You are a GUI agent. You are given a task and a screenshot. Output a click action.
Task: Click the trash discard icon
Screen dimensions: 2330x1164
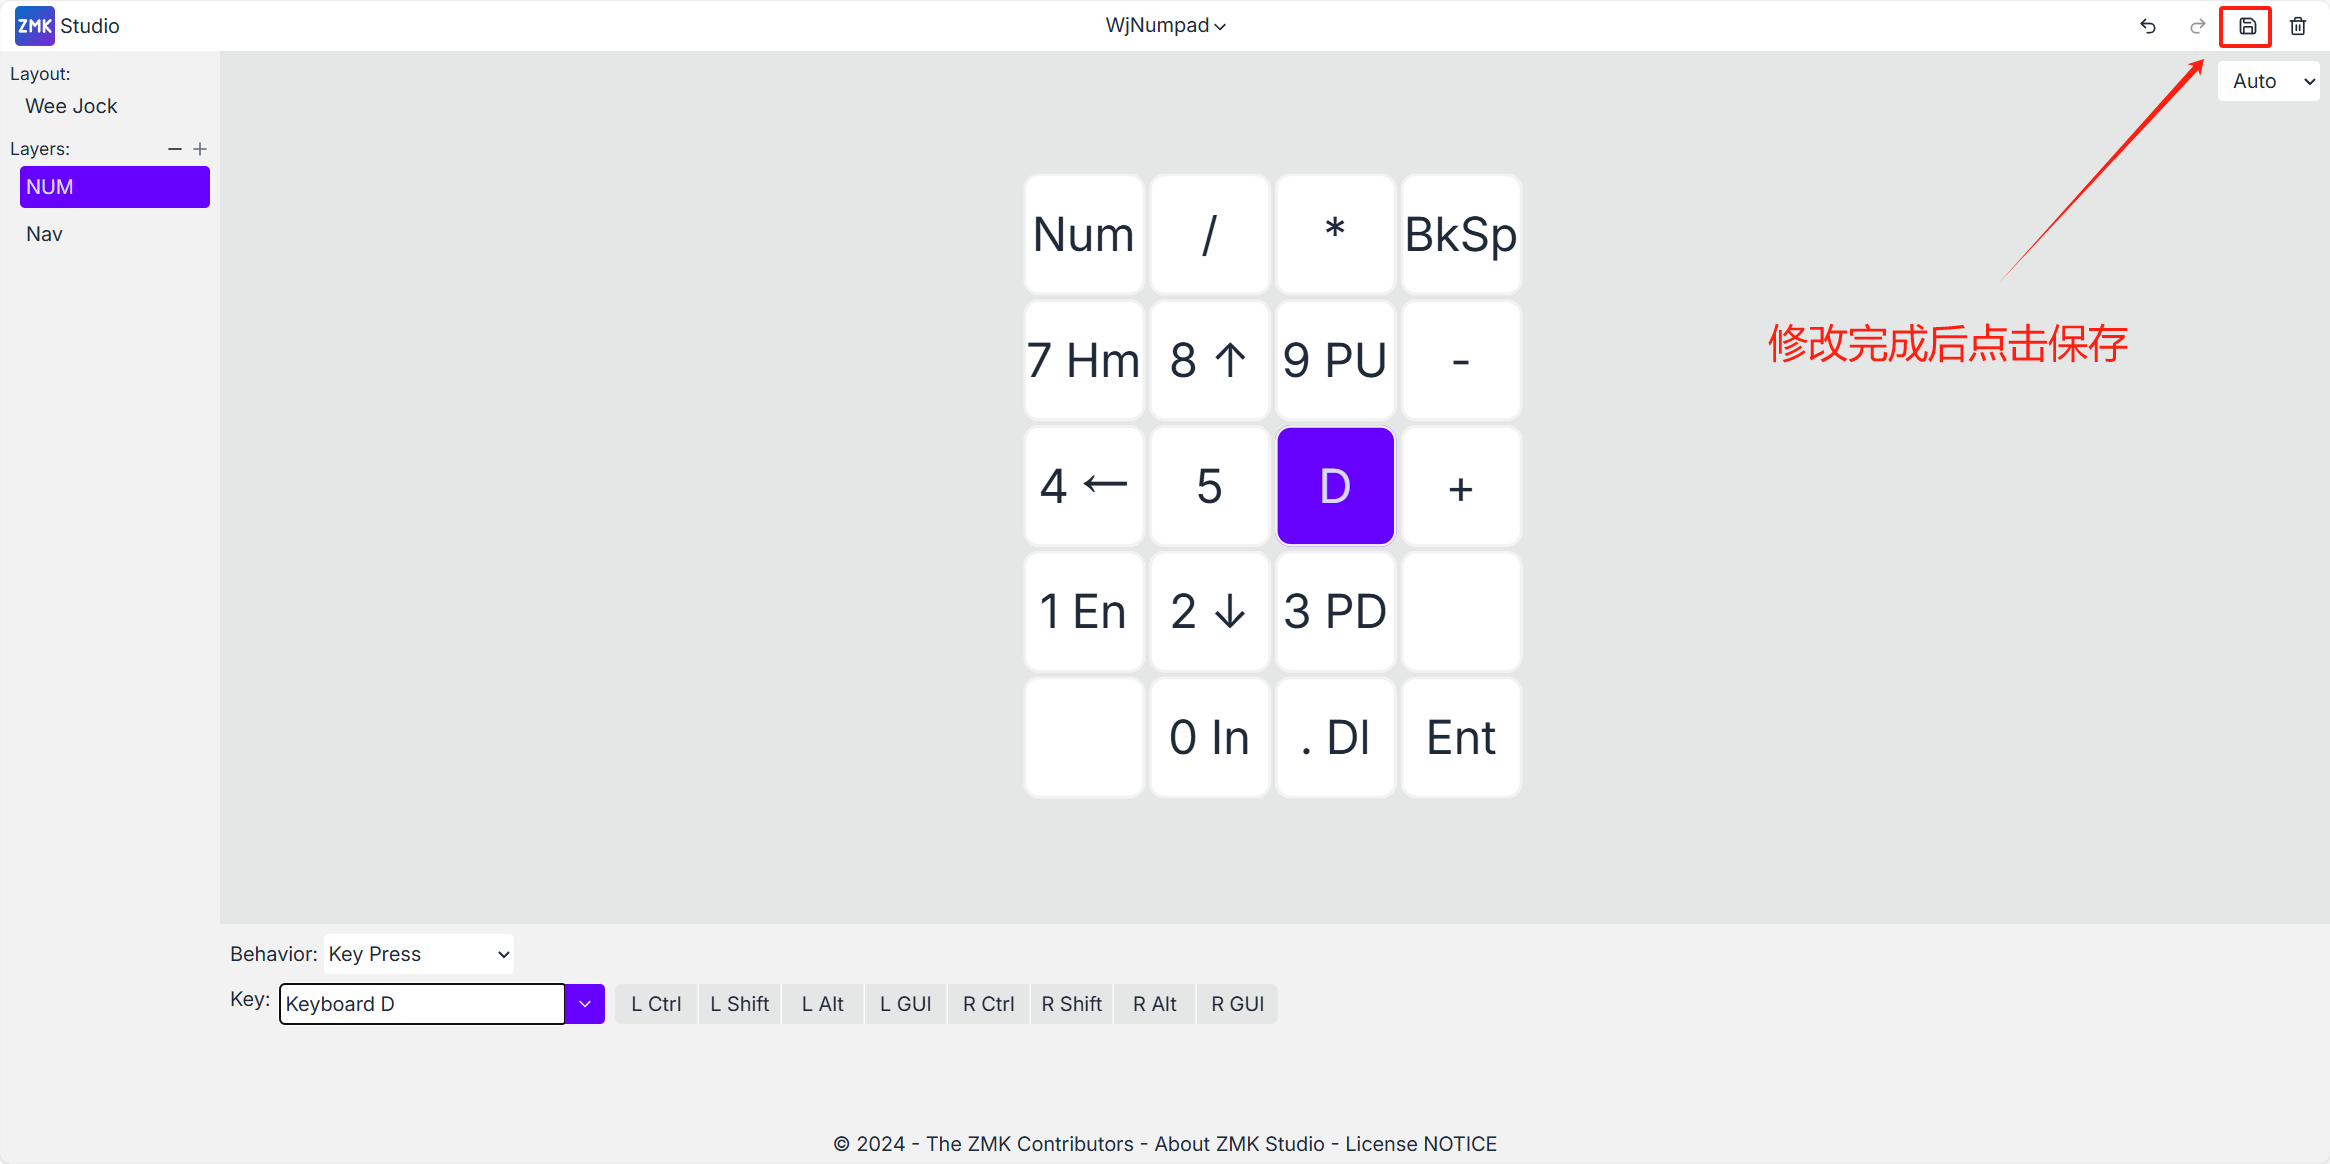2298,26
